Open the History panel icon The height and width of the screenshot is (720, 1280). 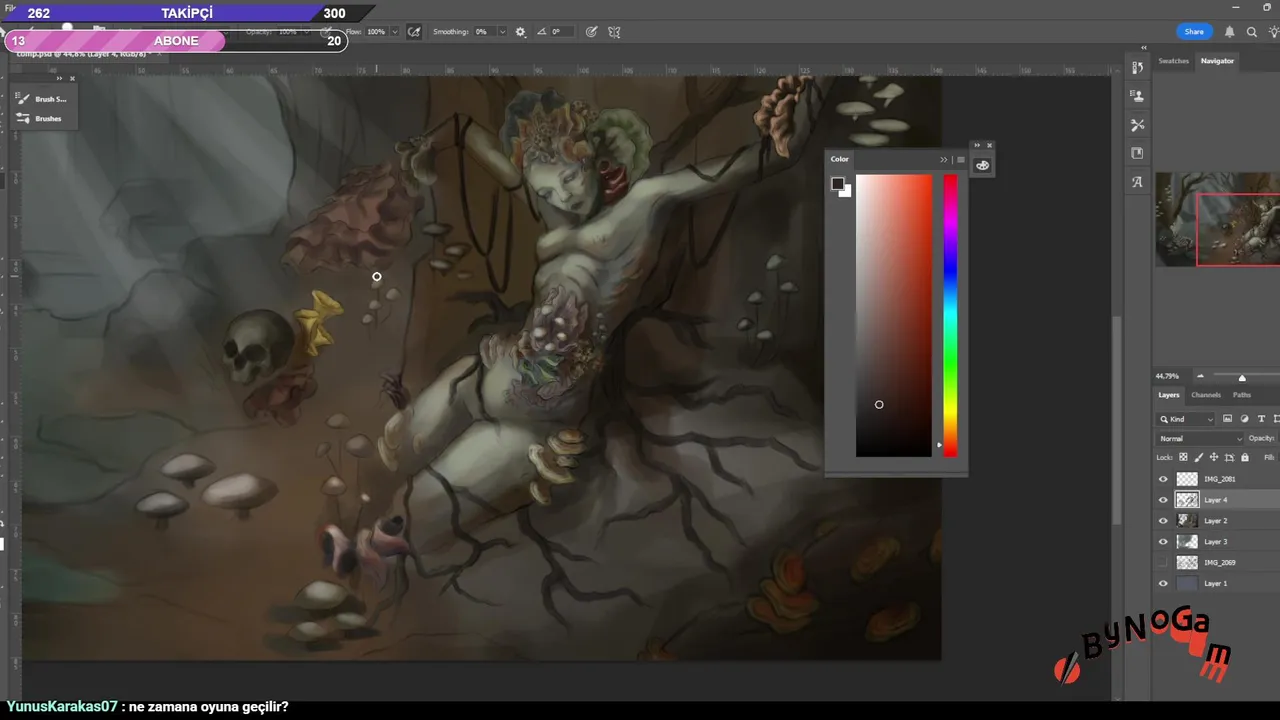coord(1137,68)
